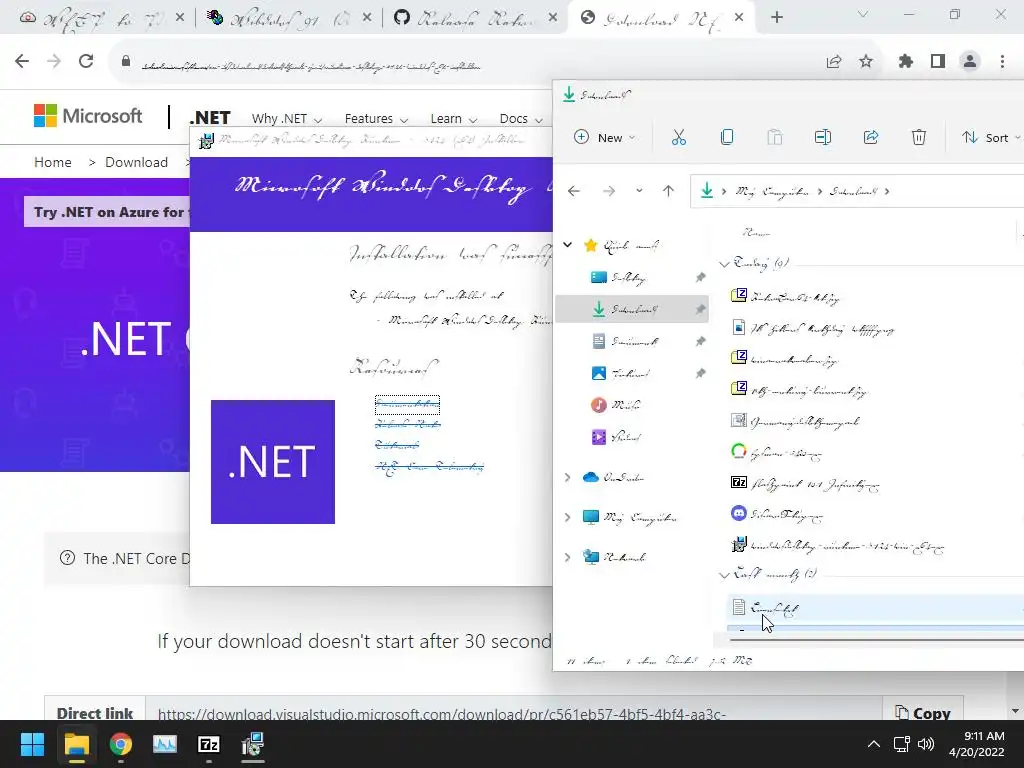Open recent locations dropdown in File Explorer

[x=639, y=191]
